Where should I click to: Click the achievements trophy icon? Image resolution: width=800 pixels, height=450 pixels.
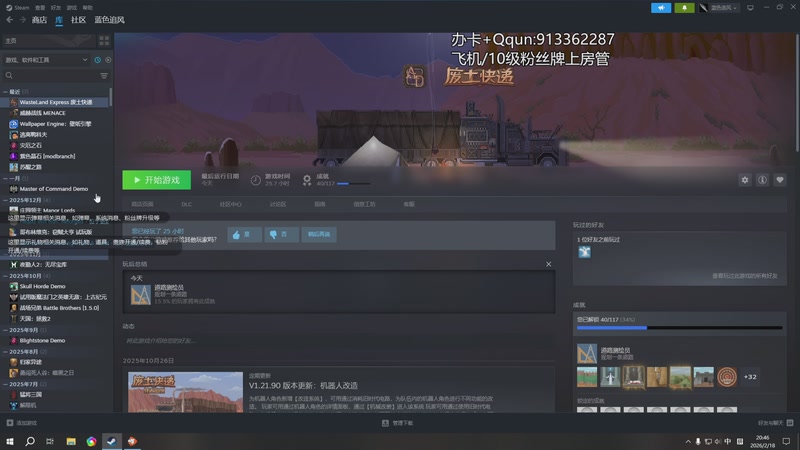point(307,180)
